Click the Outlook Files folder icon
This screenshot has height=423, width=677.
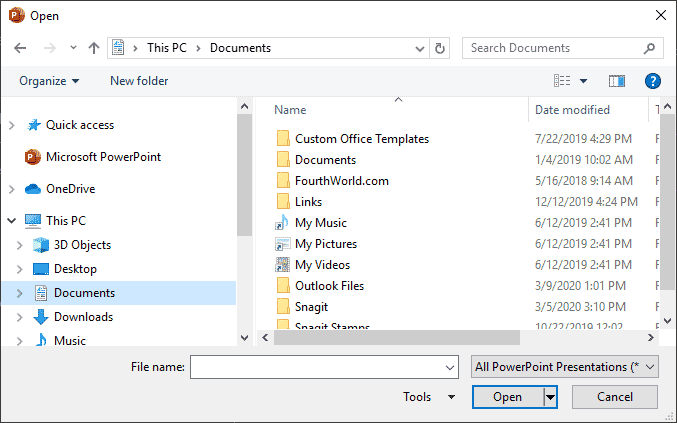[x=283, y=285]
